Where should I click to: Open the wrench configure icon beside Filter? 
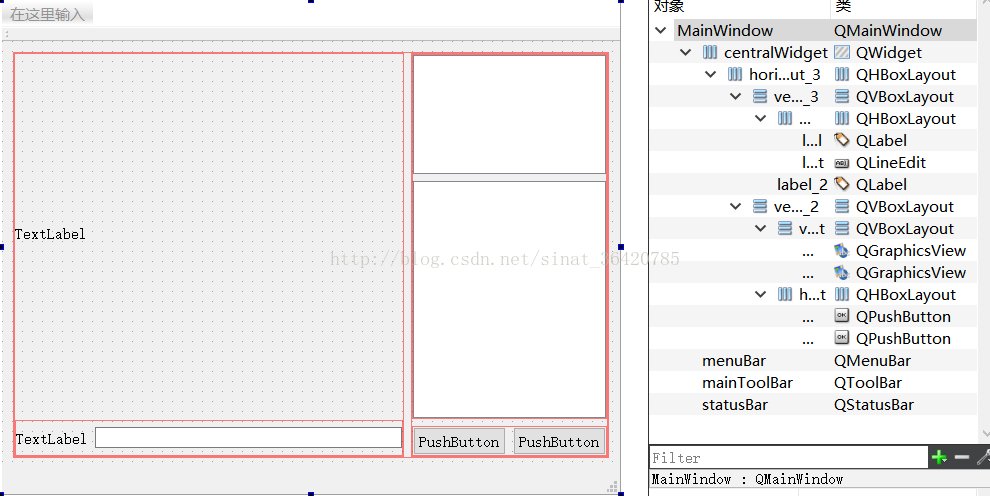[x=983, y=458]
